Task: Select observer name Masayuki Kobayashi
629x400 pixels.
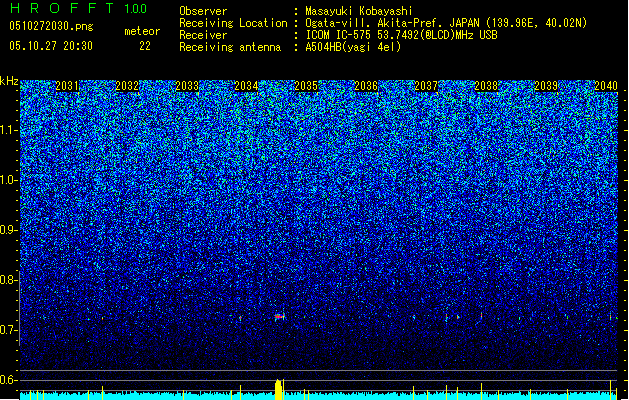Action: click(x=359, y=11)
